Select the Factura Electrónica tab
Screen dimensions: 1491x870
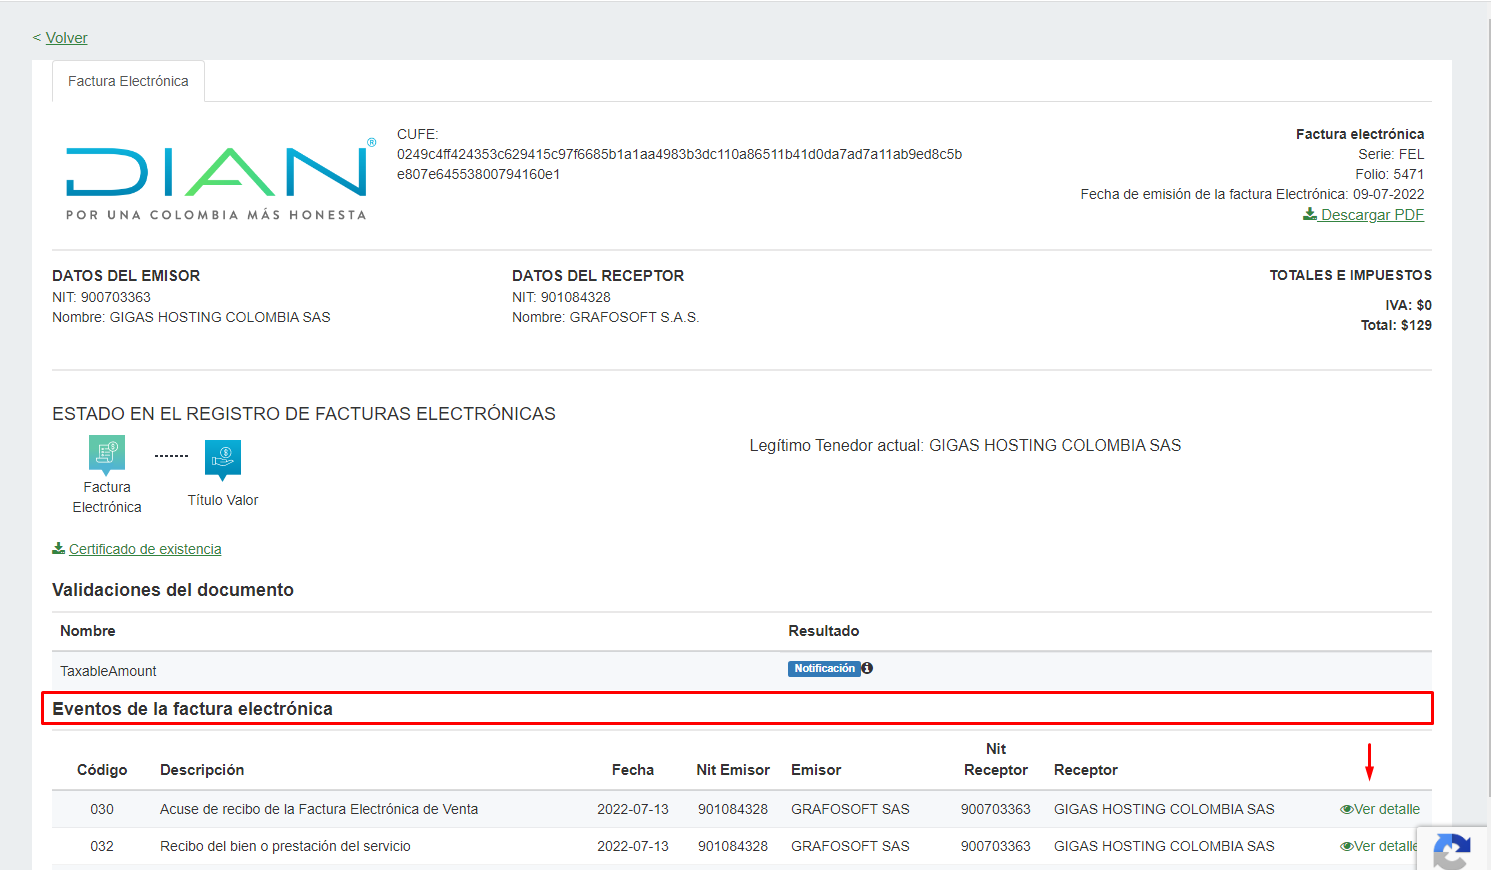tap(128, 81)
